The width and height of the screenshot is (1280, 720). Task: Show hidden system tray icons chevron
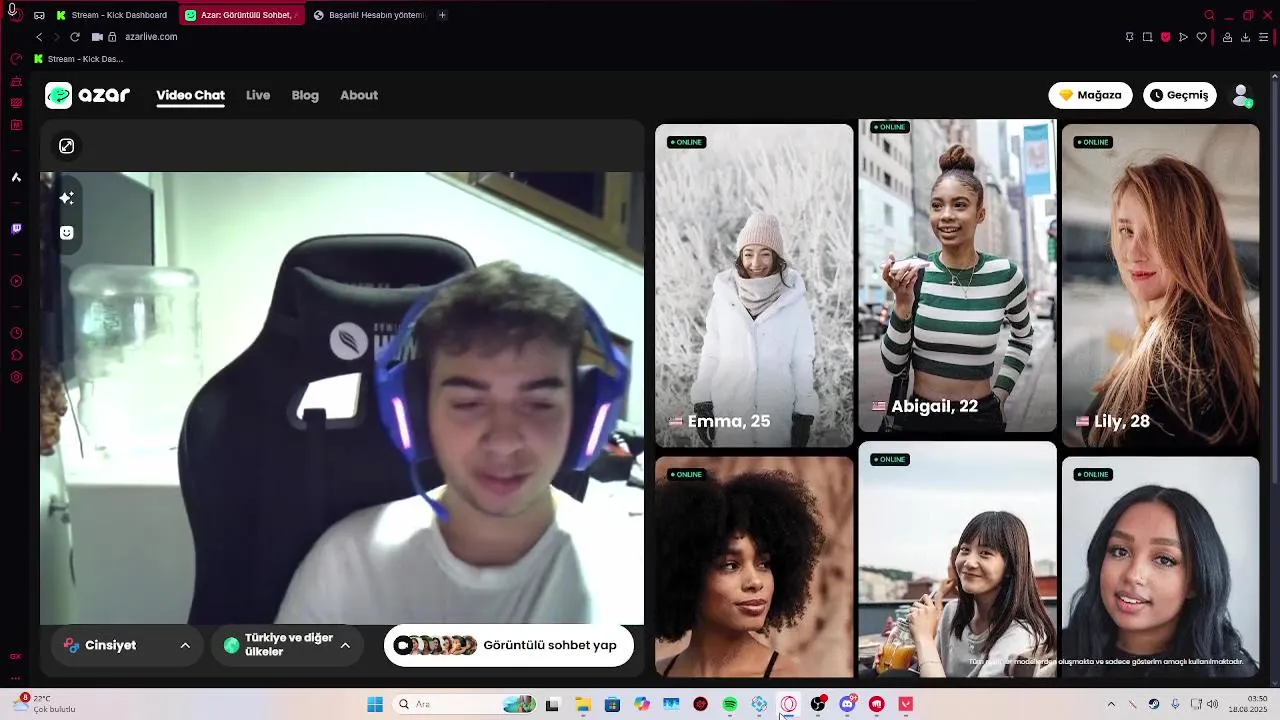[1110, 704]
